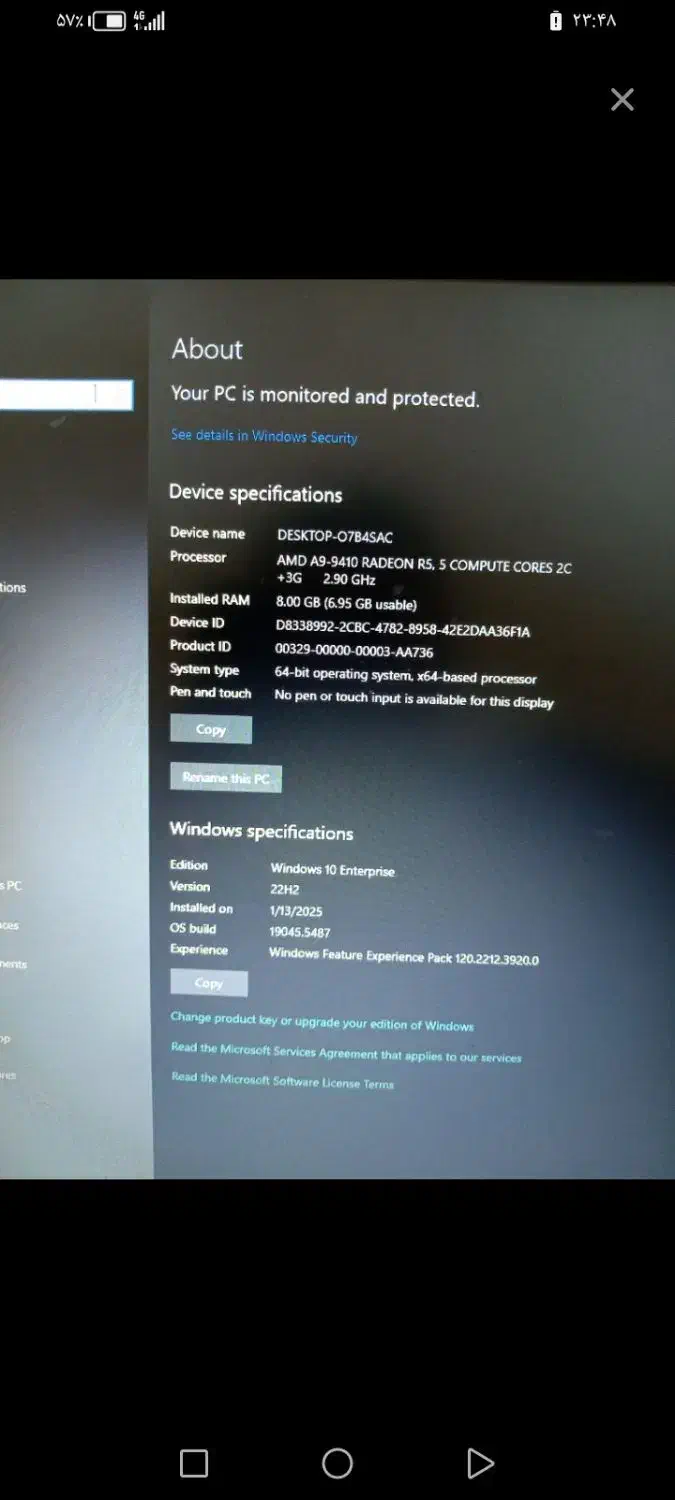Tap the Android recent apps square button

194,1464
